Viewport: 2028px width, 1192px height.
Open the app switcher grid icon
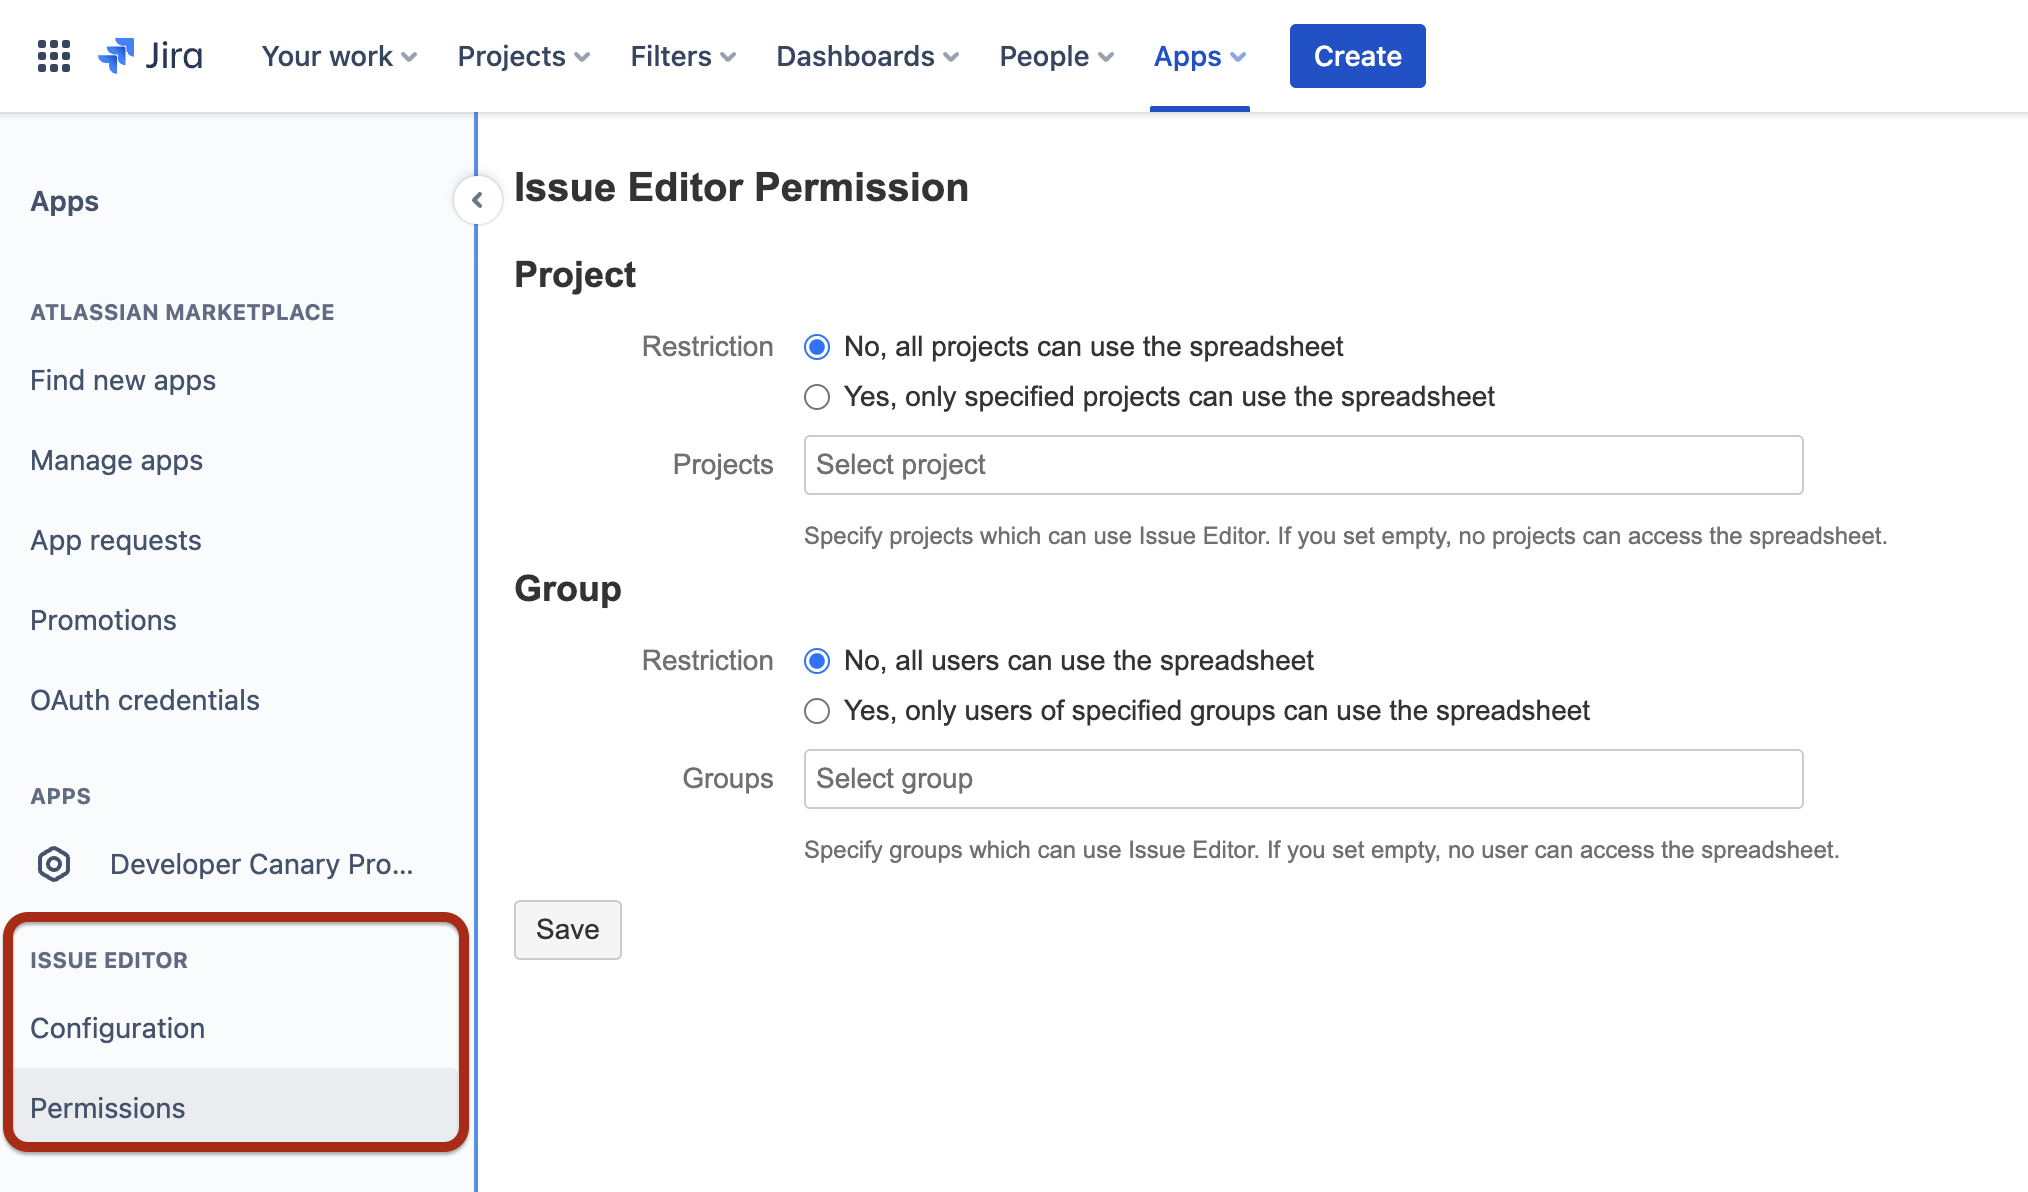(54, 56)
